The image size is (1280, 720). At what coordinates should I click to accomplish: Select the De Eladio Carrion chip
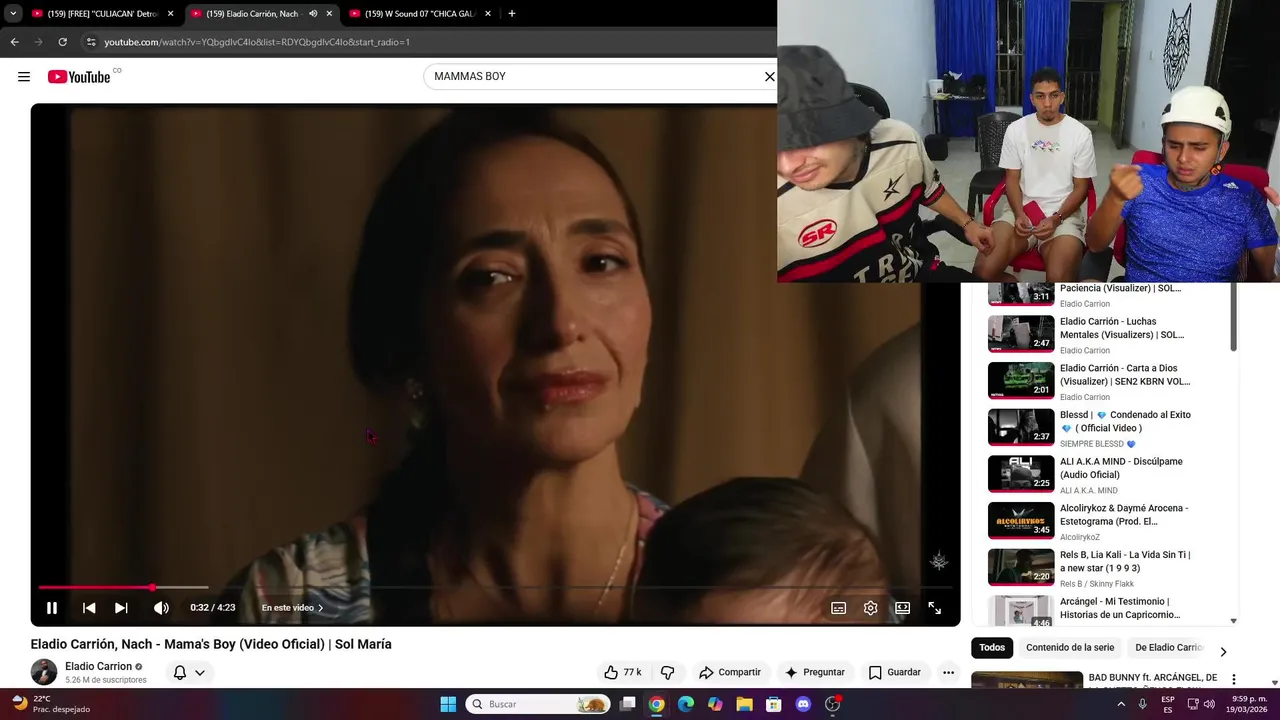[1168, 648]
